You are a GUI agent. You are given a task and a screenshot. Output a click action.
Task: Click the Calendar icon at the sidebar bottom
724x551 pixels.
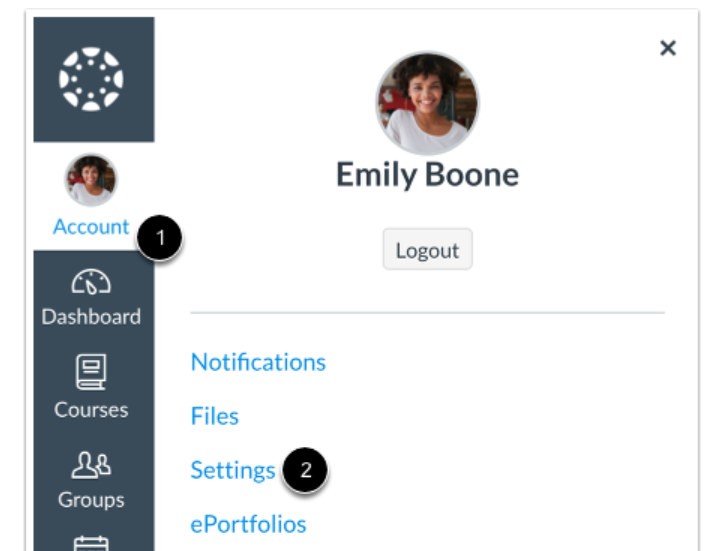(91, 543)
